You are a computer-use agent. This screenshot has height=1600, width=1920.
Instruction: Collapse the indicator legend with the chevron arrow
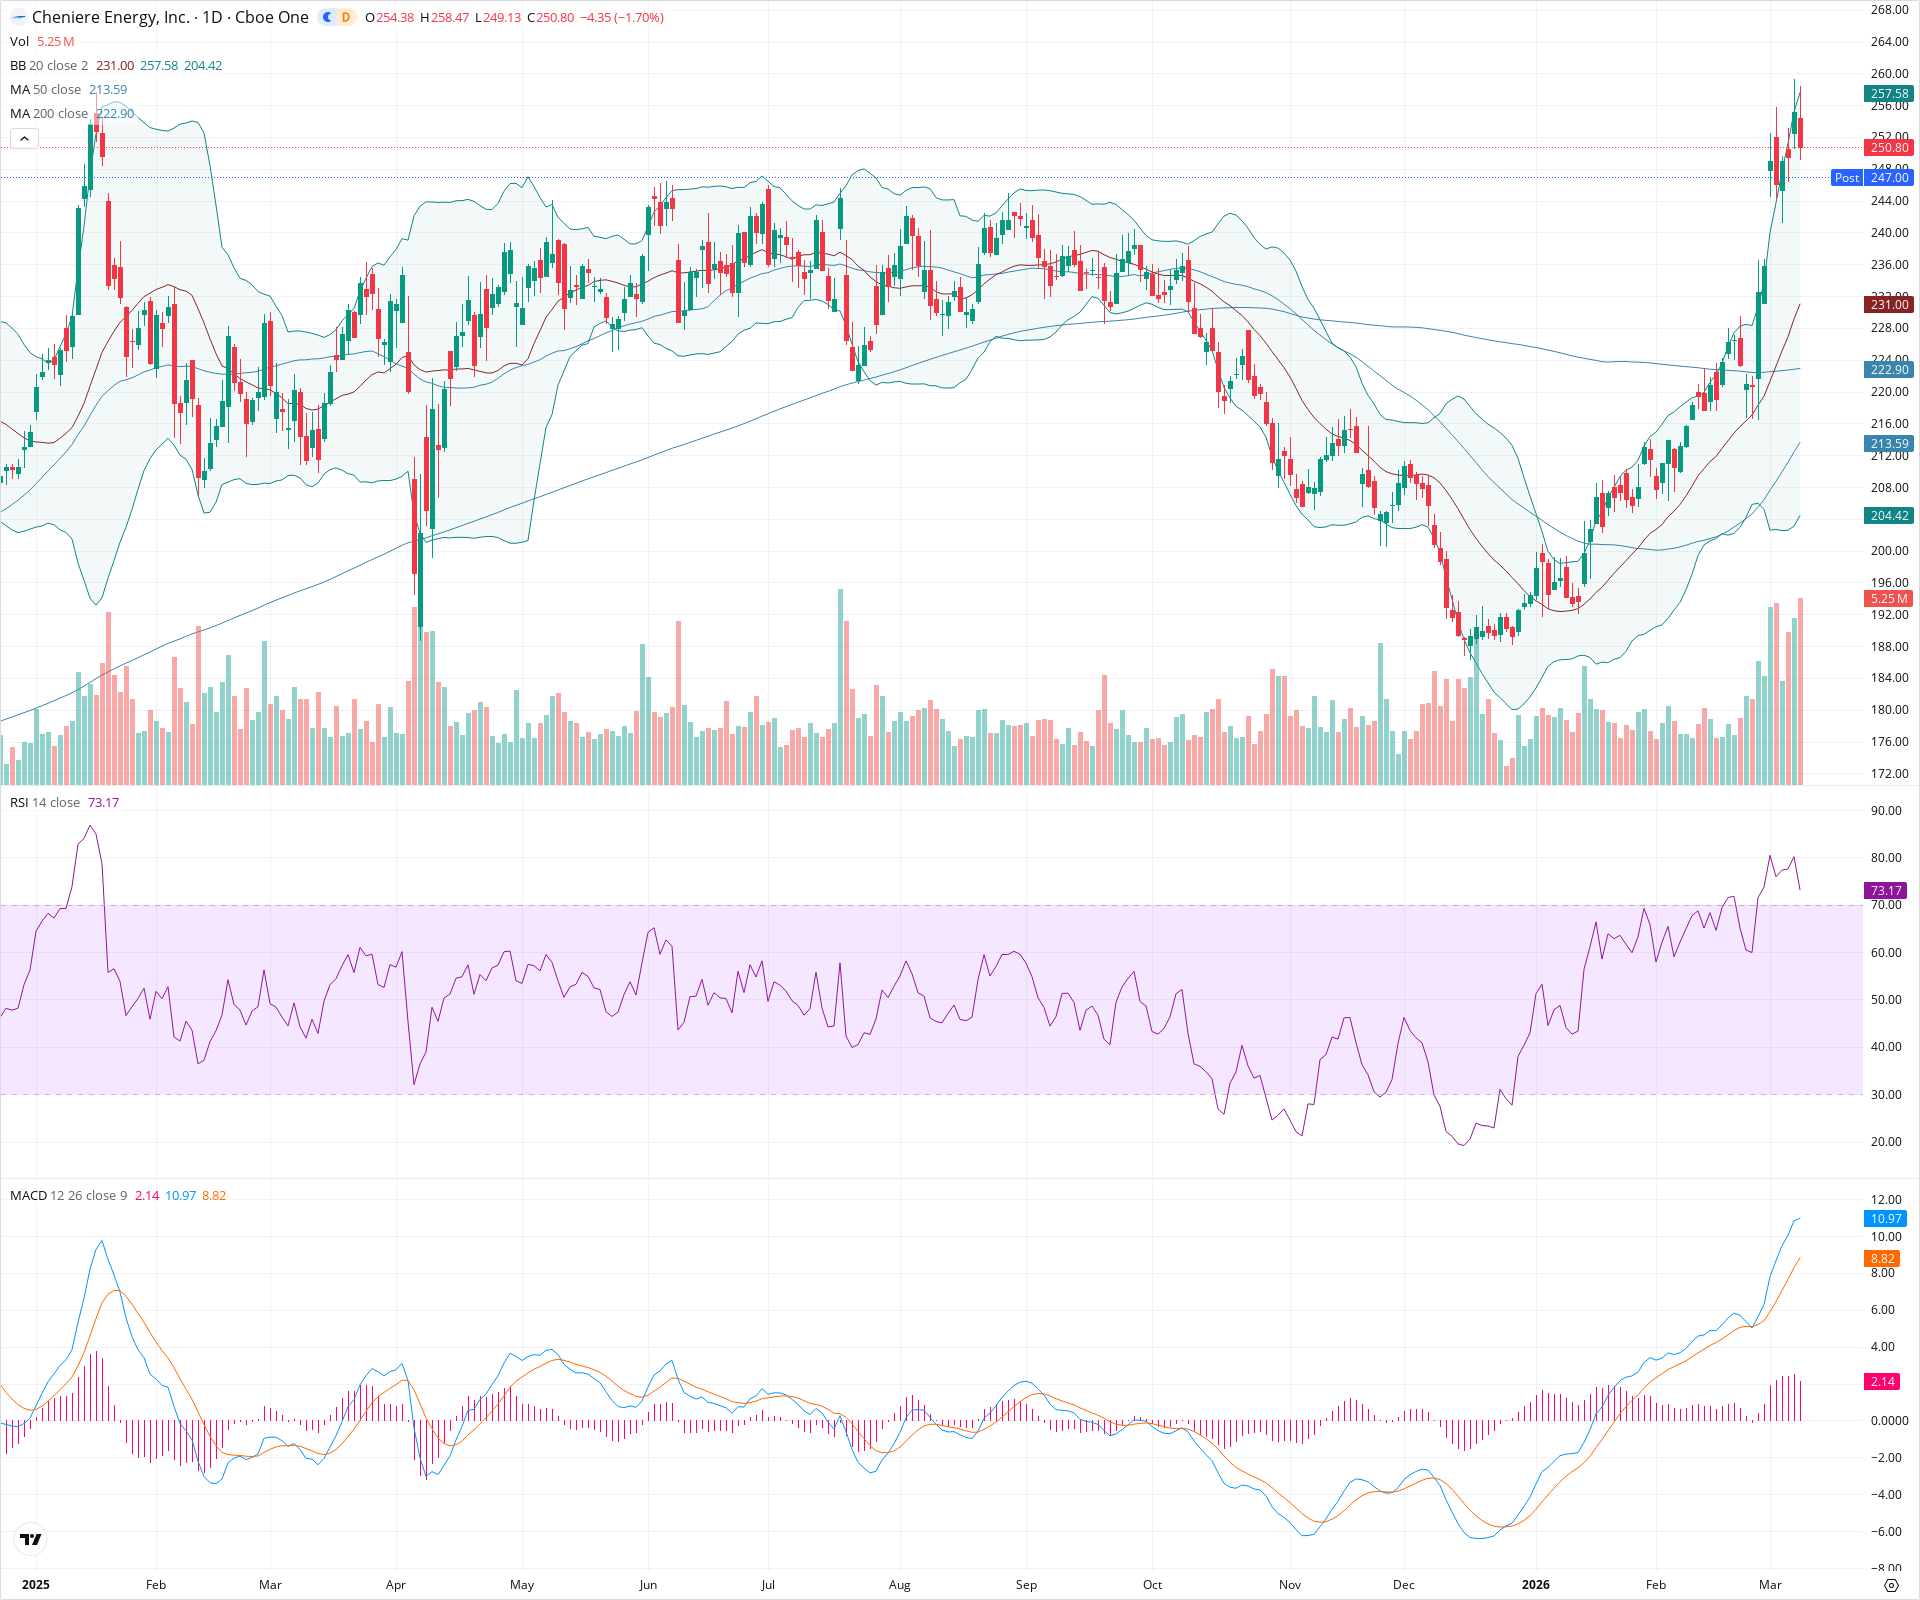(x=24, y=138)
